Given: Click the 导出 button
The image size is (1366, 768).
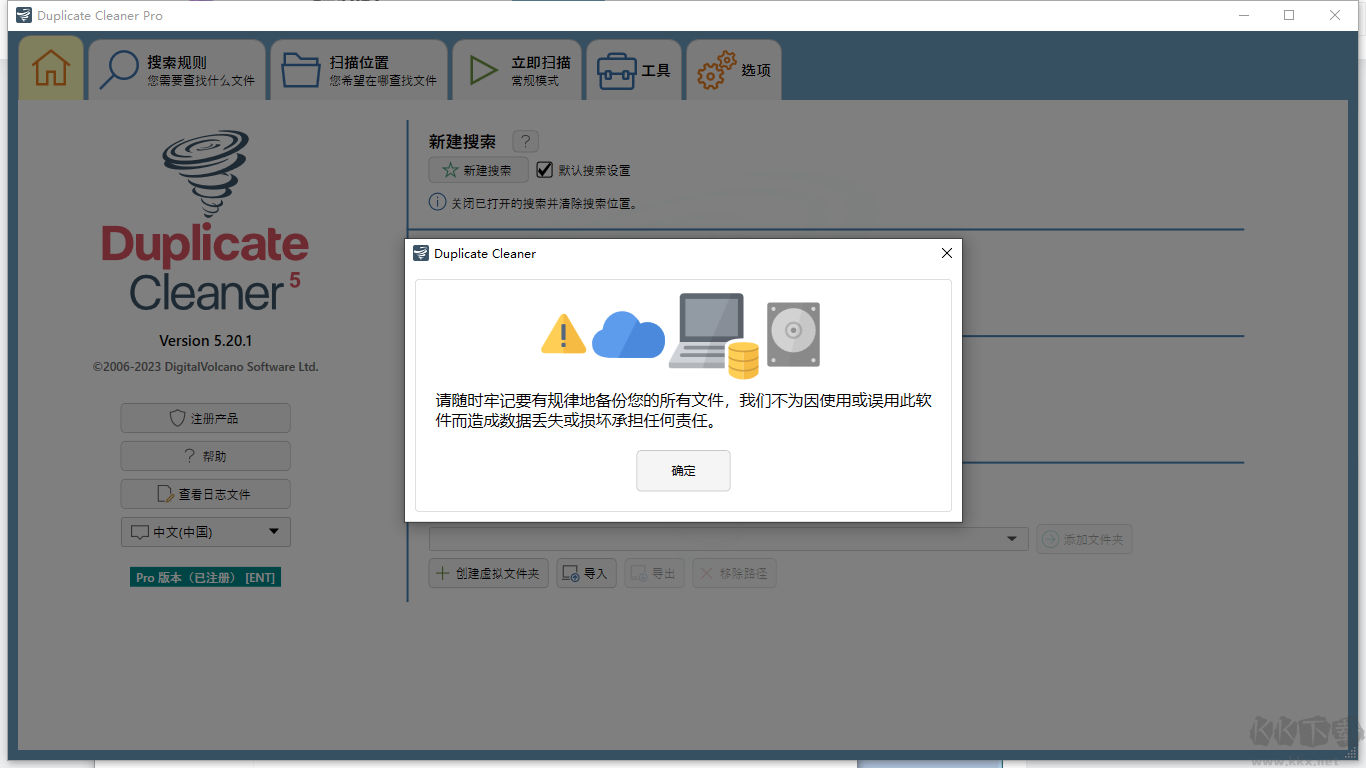Looking at the screenshot, I should [654, 573].
